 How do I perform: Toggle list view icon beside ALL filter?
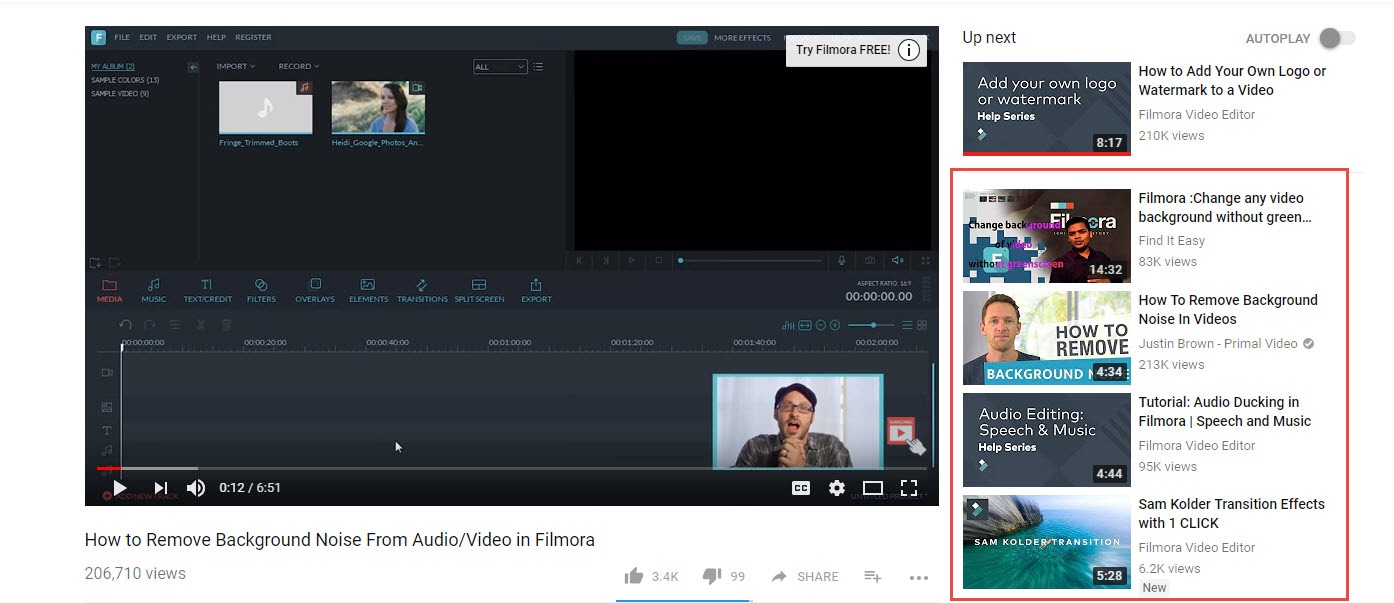pos(538,67)
